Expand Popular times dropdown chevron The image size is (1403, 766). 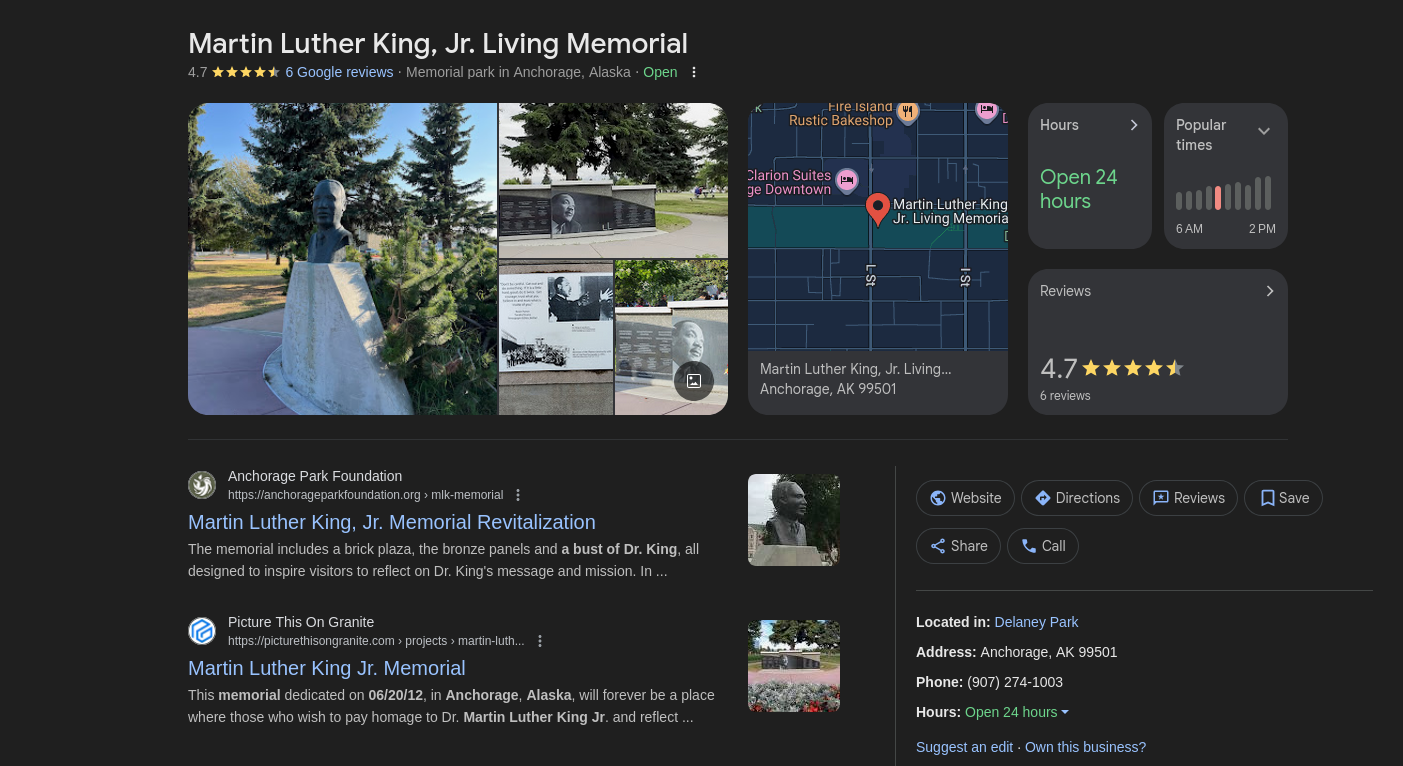pyautogui.click(x=1264, y=131)
